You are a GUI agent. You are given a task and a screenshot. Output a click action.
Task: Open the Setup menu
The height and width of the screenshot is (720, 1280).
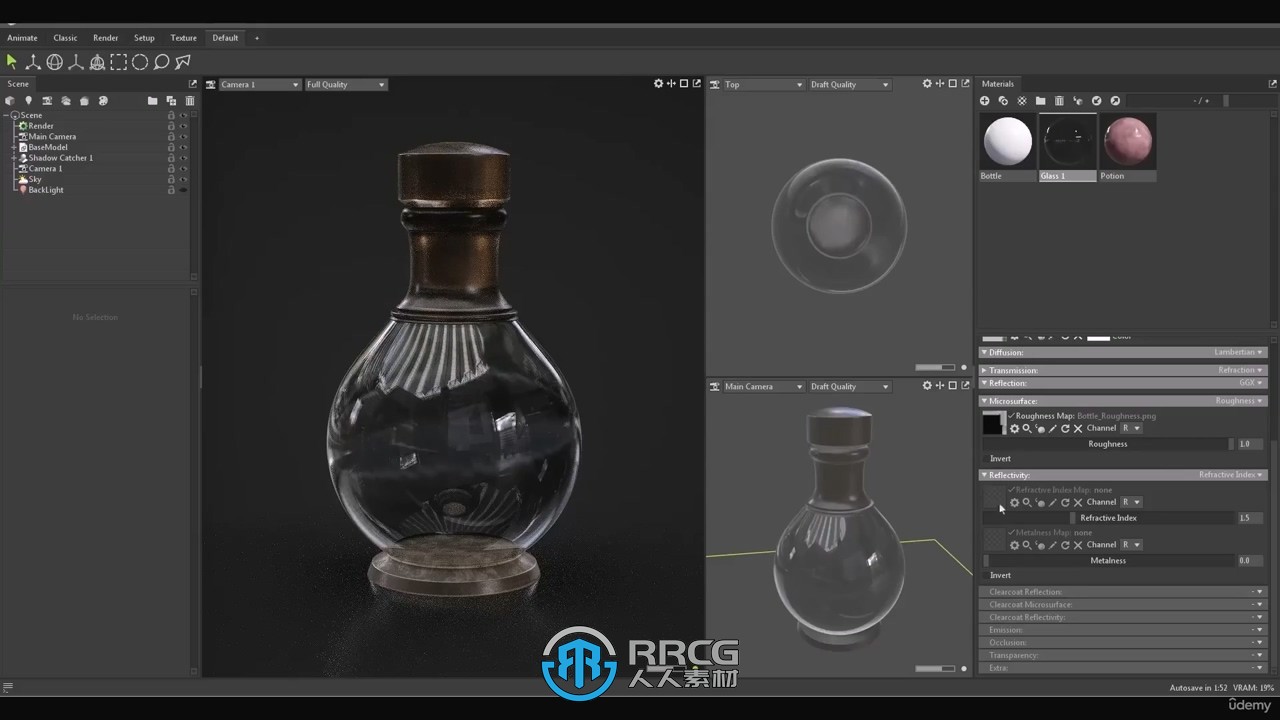(x=144, y=38)
